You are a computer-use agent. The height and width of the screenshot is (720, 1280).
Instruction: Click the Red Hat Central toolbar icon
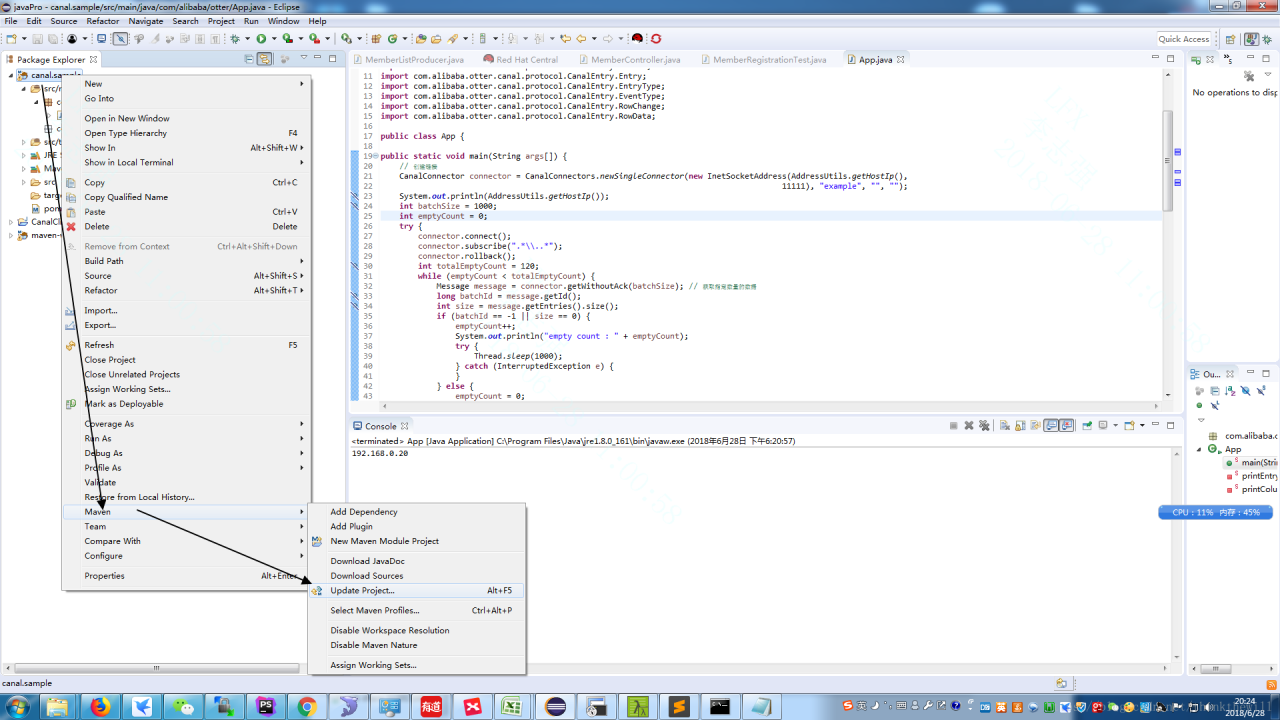638,39
